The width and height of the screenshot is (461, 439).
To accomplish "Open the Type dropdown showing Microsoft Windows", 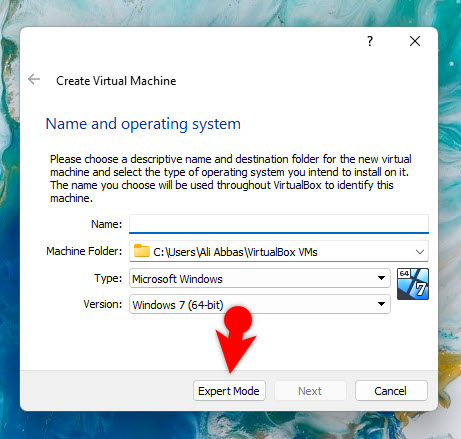I will coord(260,278).
